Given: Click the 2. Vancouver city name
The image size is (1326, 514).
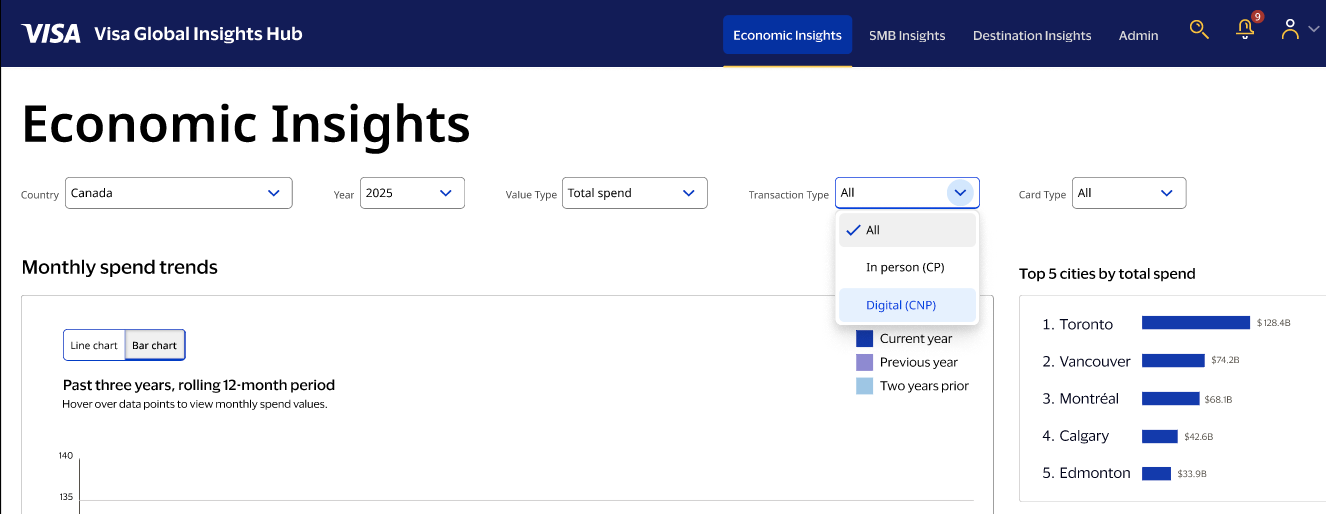Looking at the screenshot, I should 1086,361.
